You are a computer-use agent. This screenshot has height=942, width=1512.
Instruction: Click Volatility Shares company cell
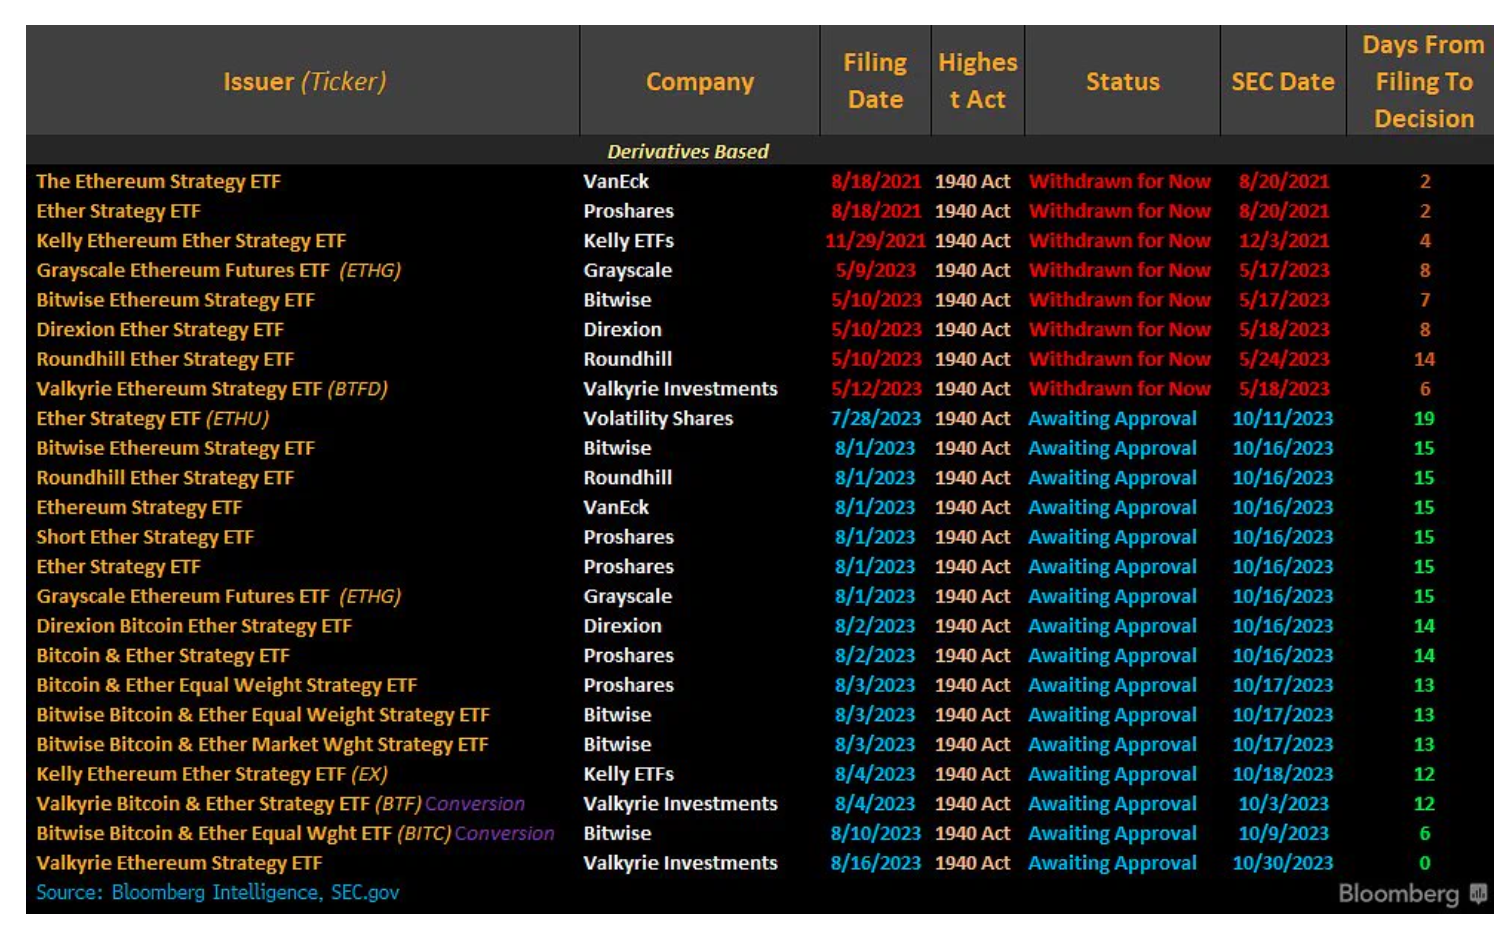[x=658, y=418]
